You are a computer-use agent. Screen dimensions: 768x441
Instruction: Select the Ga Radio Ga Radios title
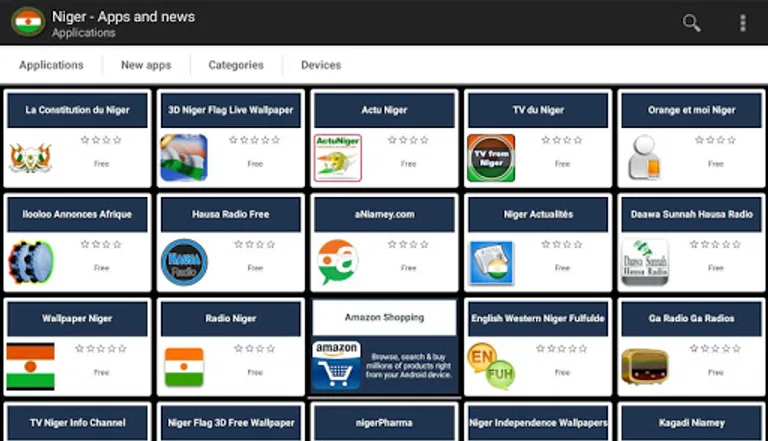pyautogui.click(x=692, y=319)
